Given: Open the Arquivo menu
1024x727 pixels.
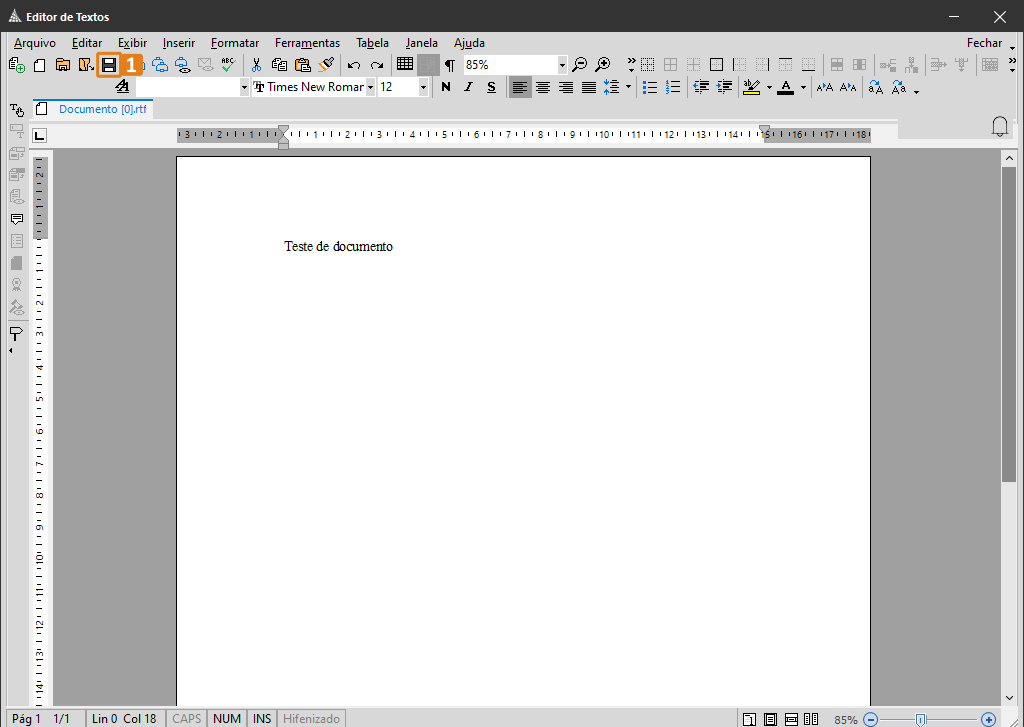Looking at the screenshot, I should tap(35, 43).
